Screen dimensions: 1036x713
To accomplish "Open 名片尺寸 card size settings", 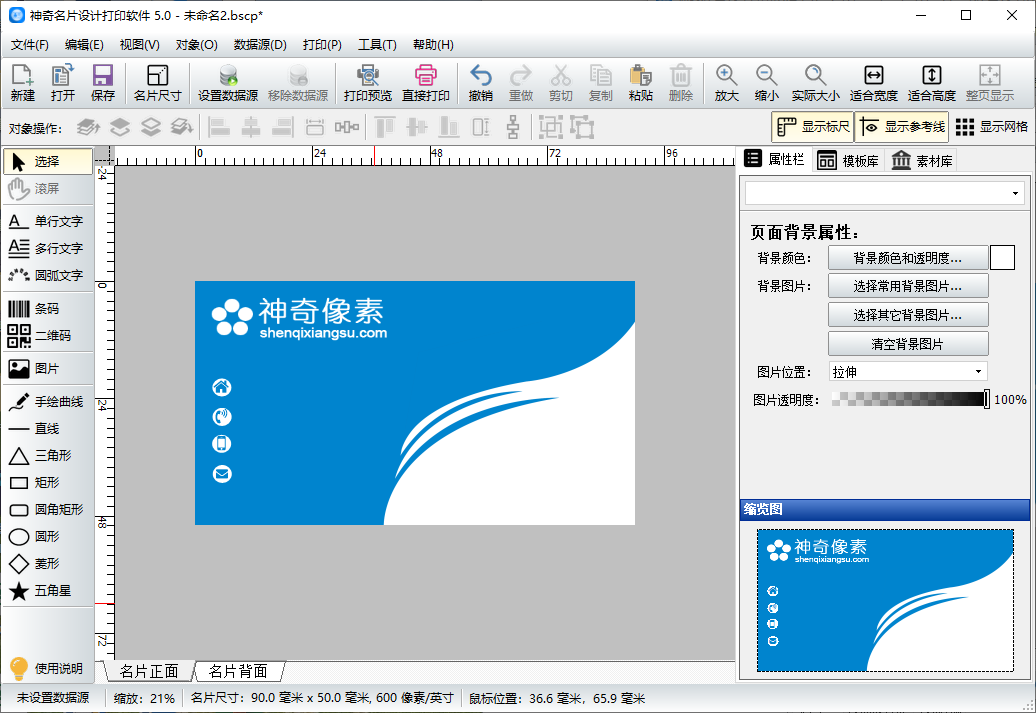I will tap(157, 83).
